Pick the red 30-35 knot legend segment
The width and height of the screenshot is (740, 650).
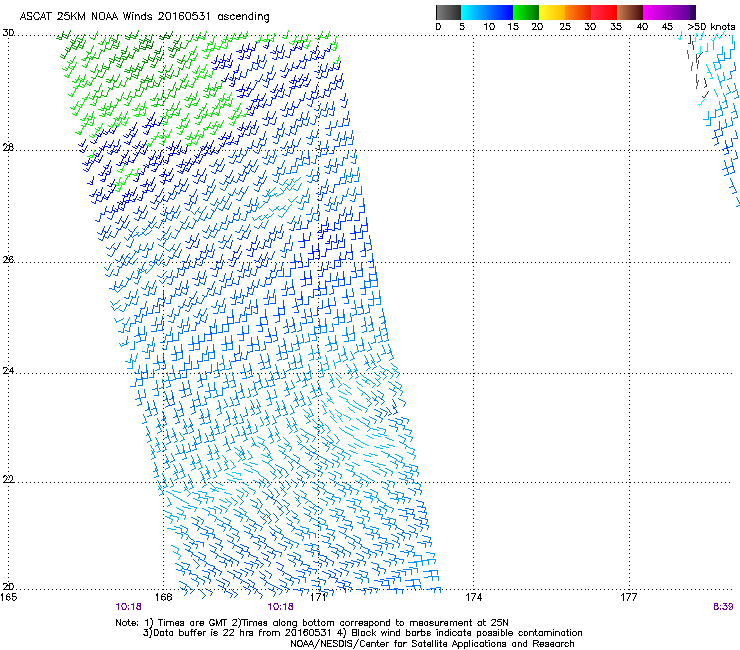coord(604,12)
